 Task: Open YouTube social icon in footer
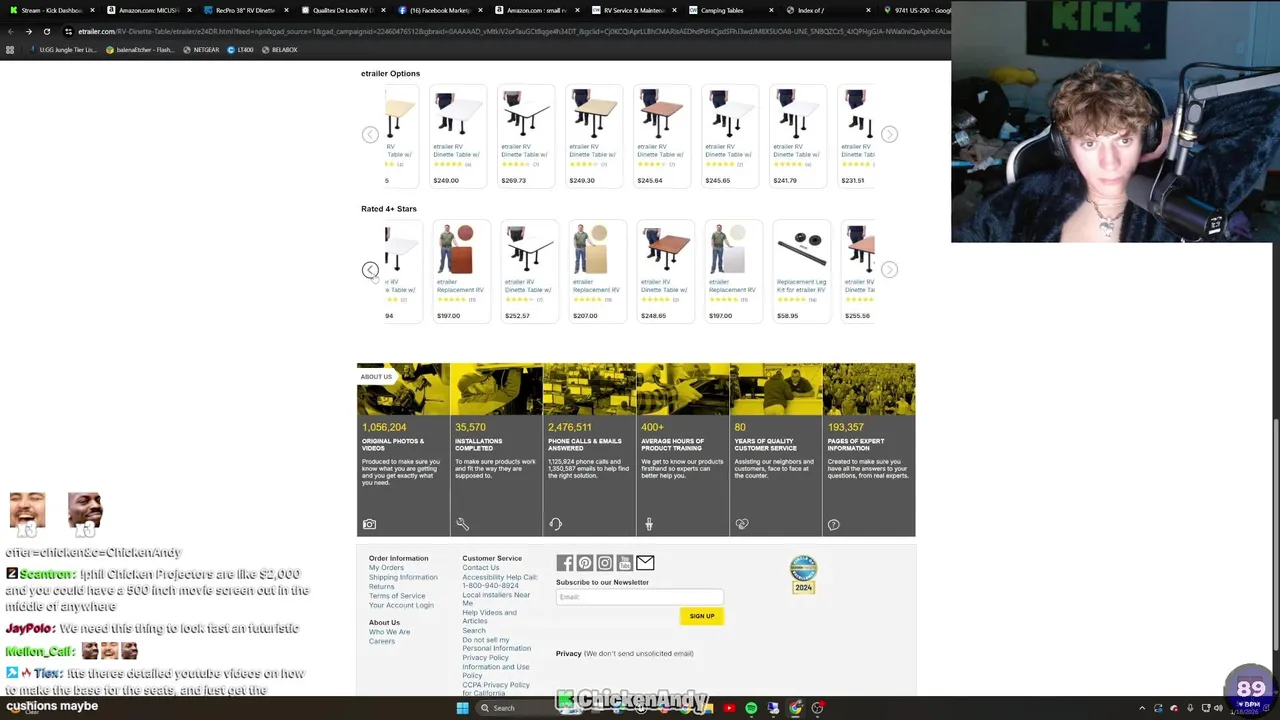625,563
